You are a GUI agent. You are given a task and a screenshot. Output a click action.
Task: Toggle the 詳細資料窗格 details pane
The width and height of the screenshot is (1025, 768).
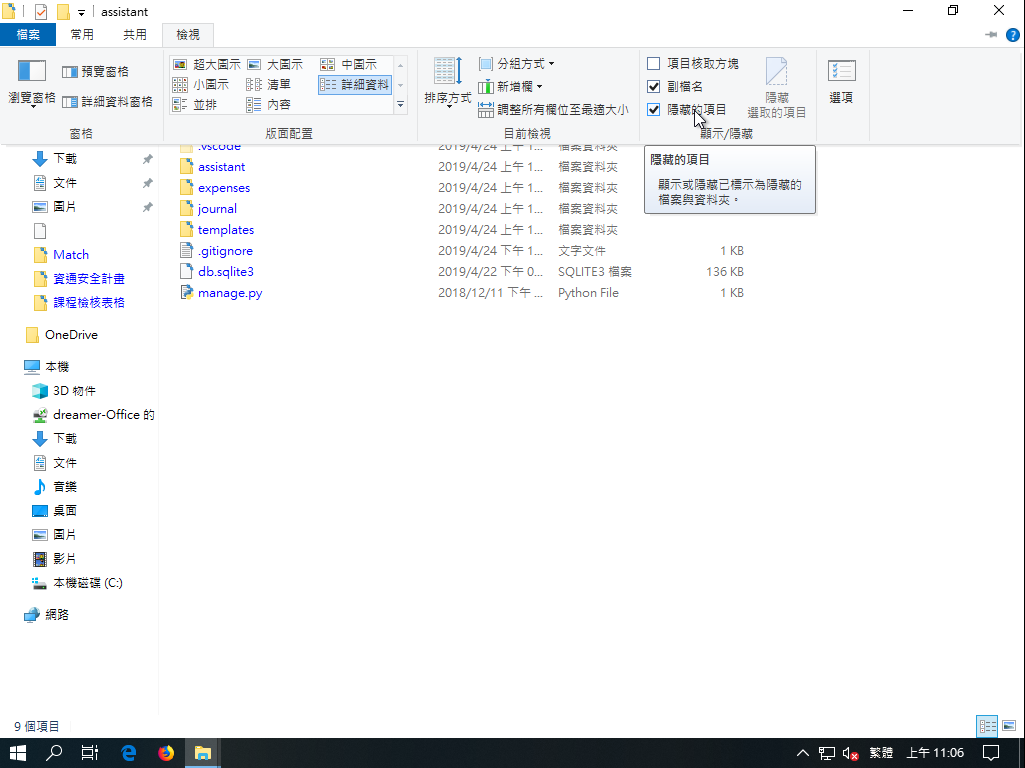(107, 102)
